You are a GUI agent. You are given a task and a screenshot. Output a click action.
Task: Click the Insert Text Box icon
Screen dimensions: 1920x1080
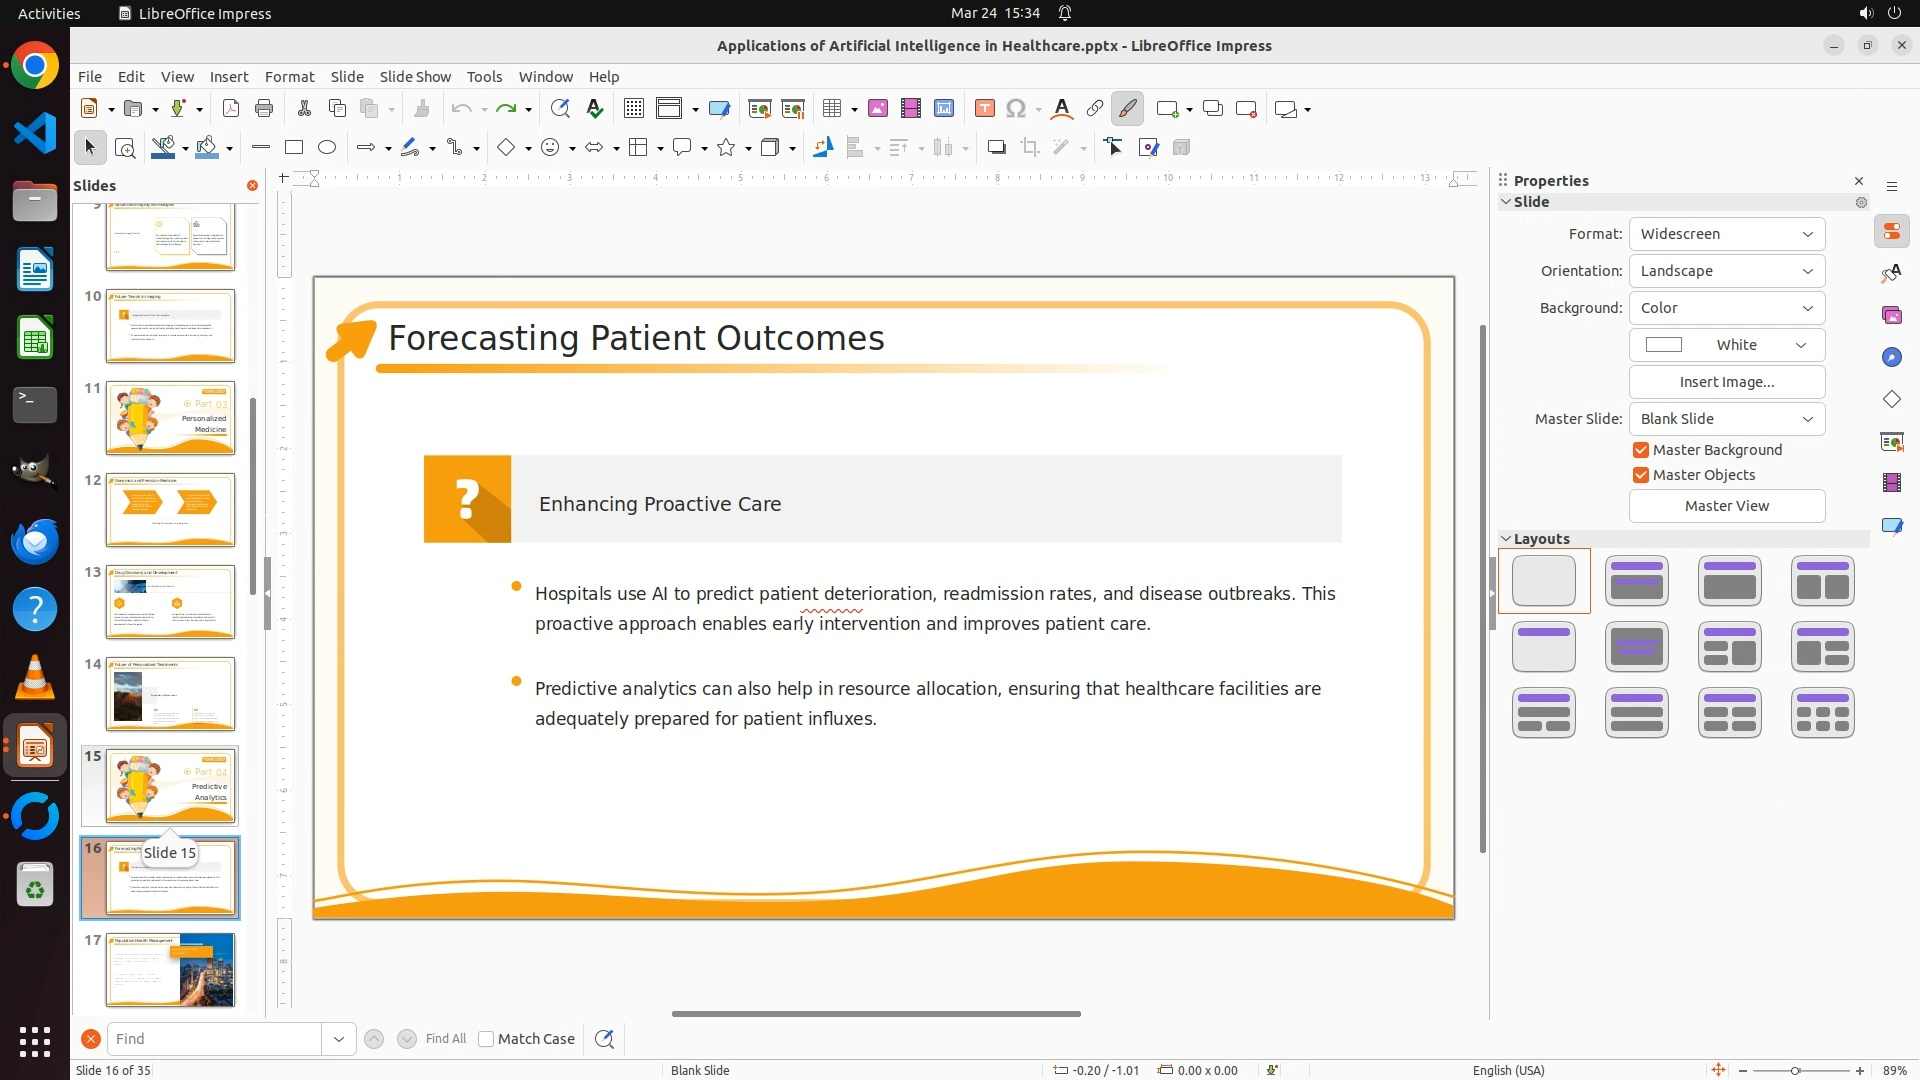[984, 109]
